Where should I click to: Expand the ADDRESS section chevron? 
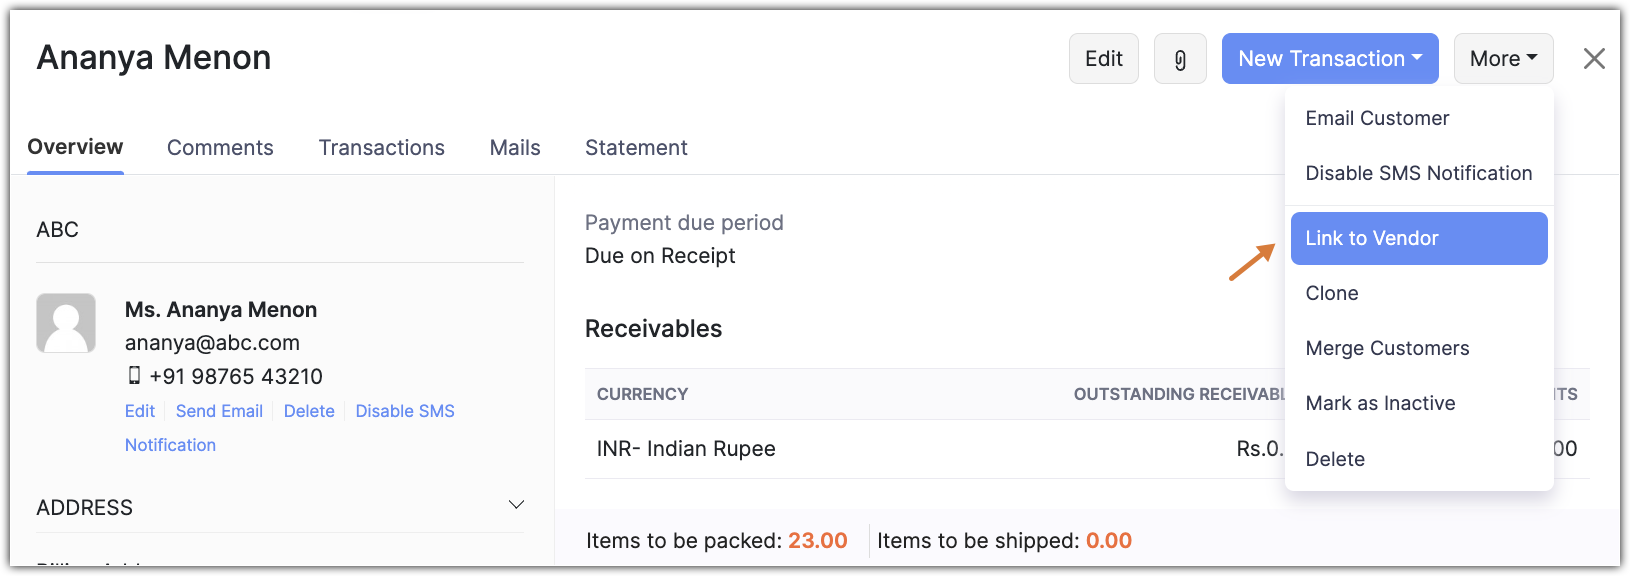click(516, 505)
